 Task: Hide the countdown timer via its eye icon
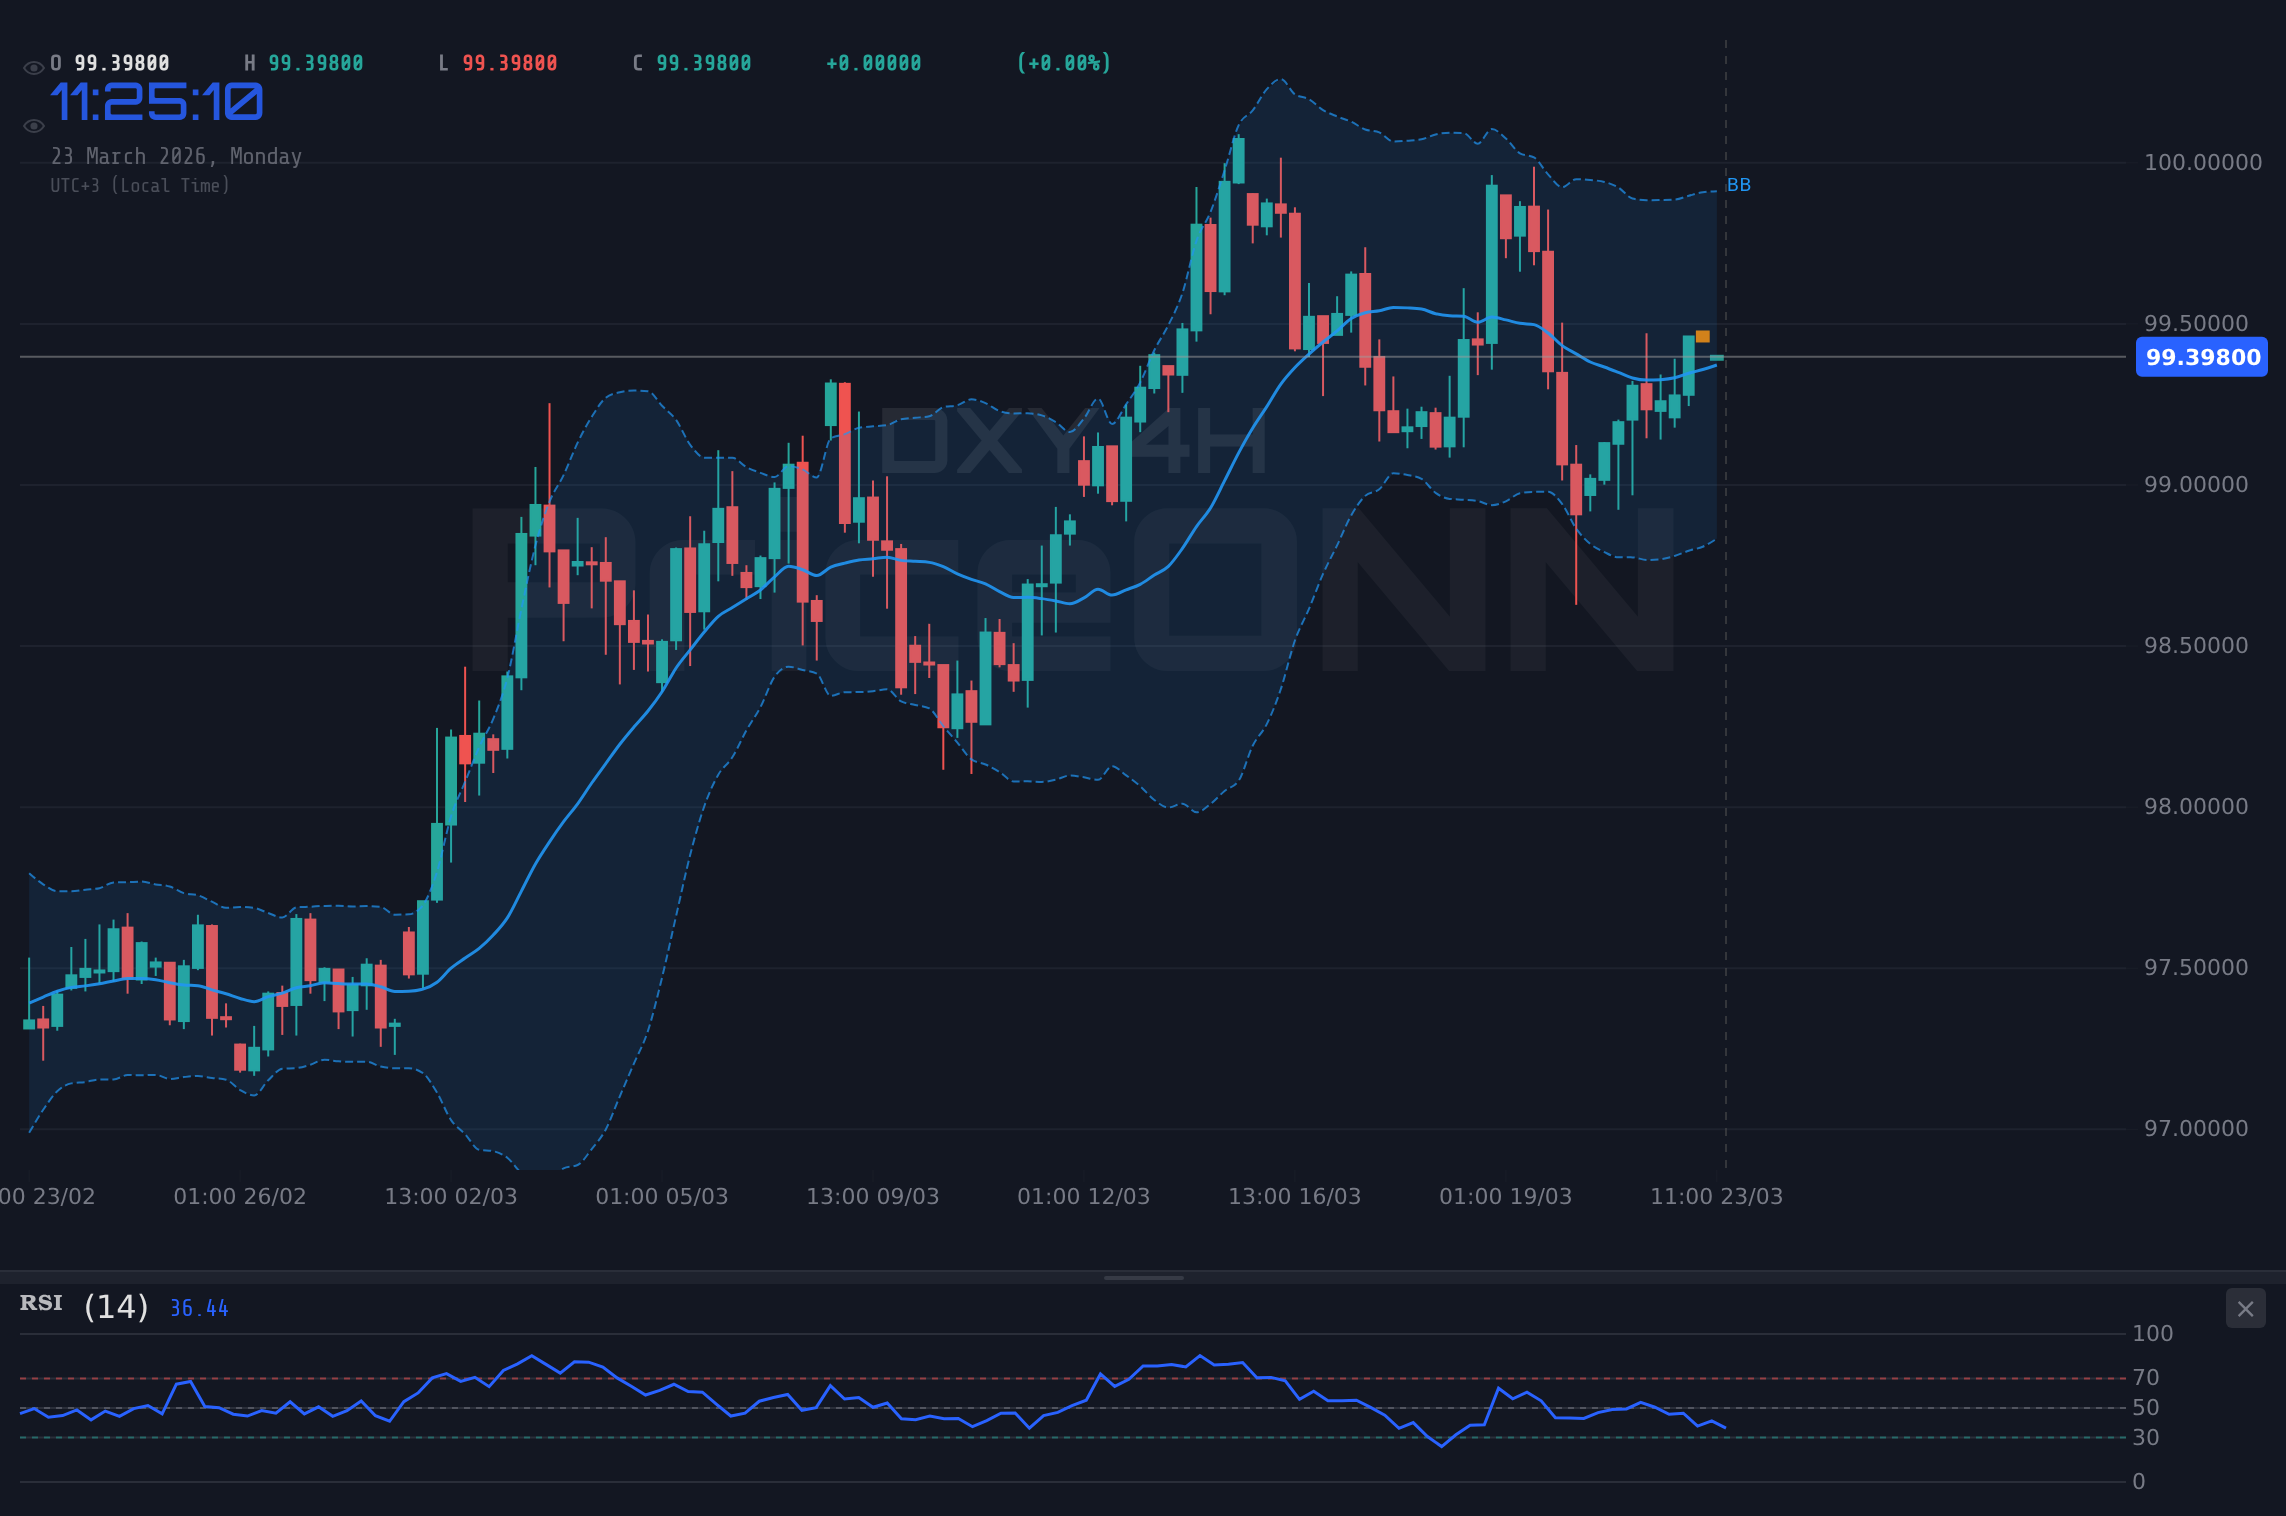pyautogui.click(x=33, y=125)
